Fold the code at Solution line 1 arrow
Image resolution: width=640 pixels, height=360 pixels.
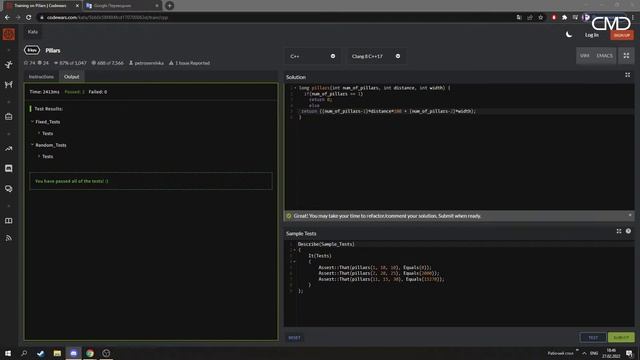[x=296, y=88]
